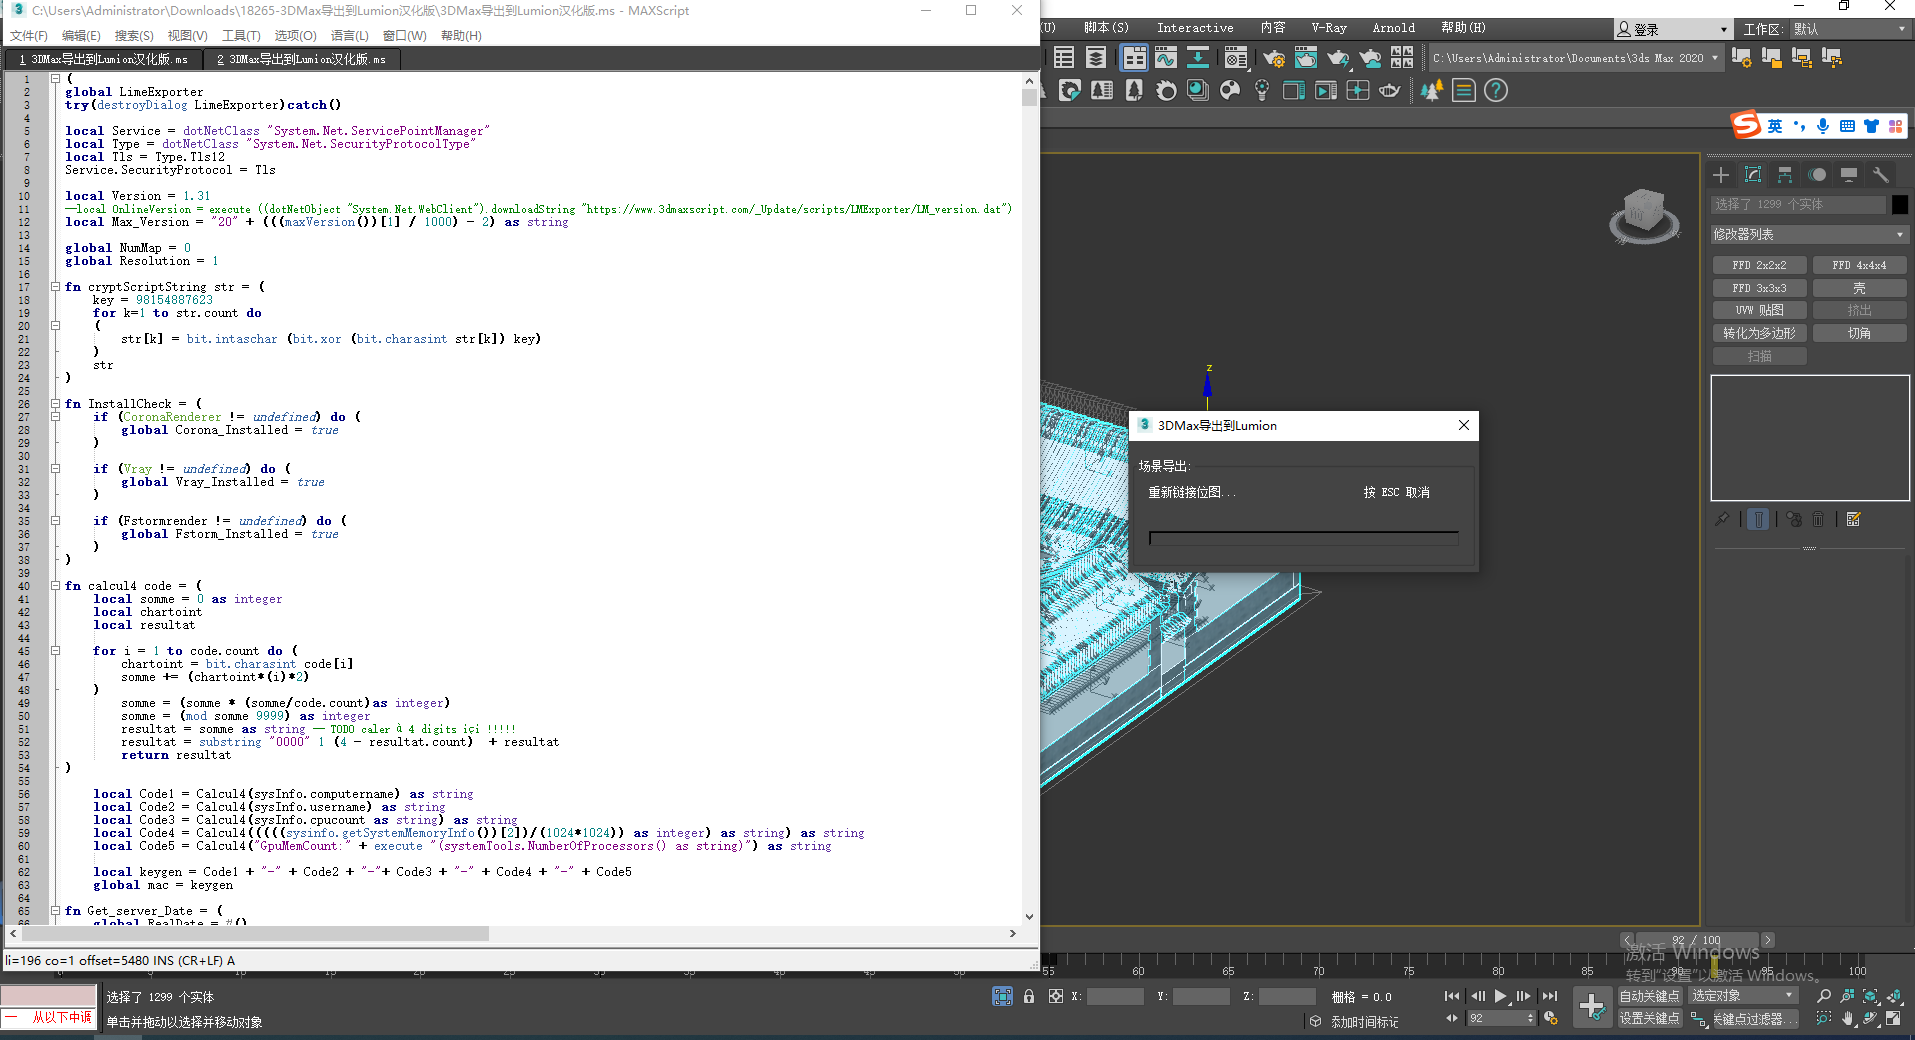Toggle absolute/offset transform type-in mode

(x=1056, y=996)
